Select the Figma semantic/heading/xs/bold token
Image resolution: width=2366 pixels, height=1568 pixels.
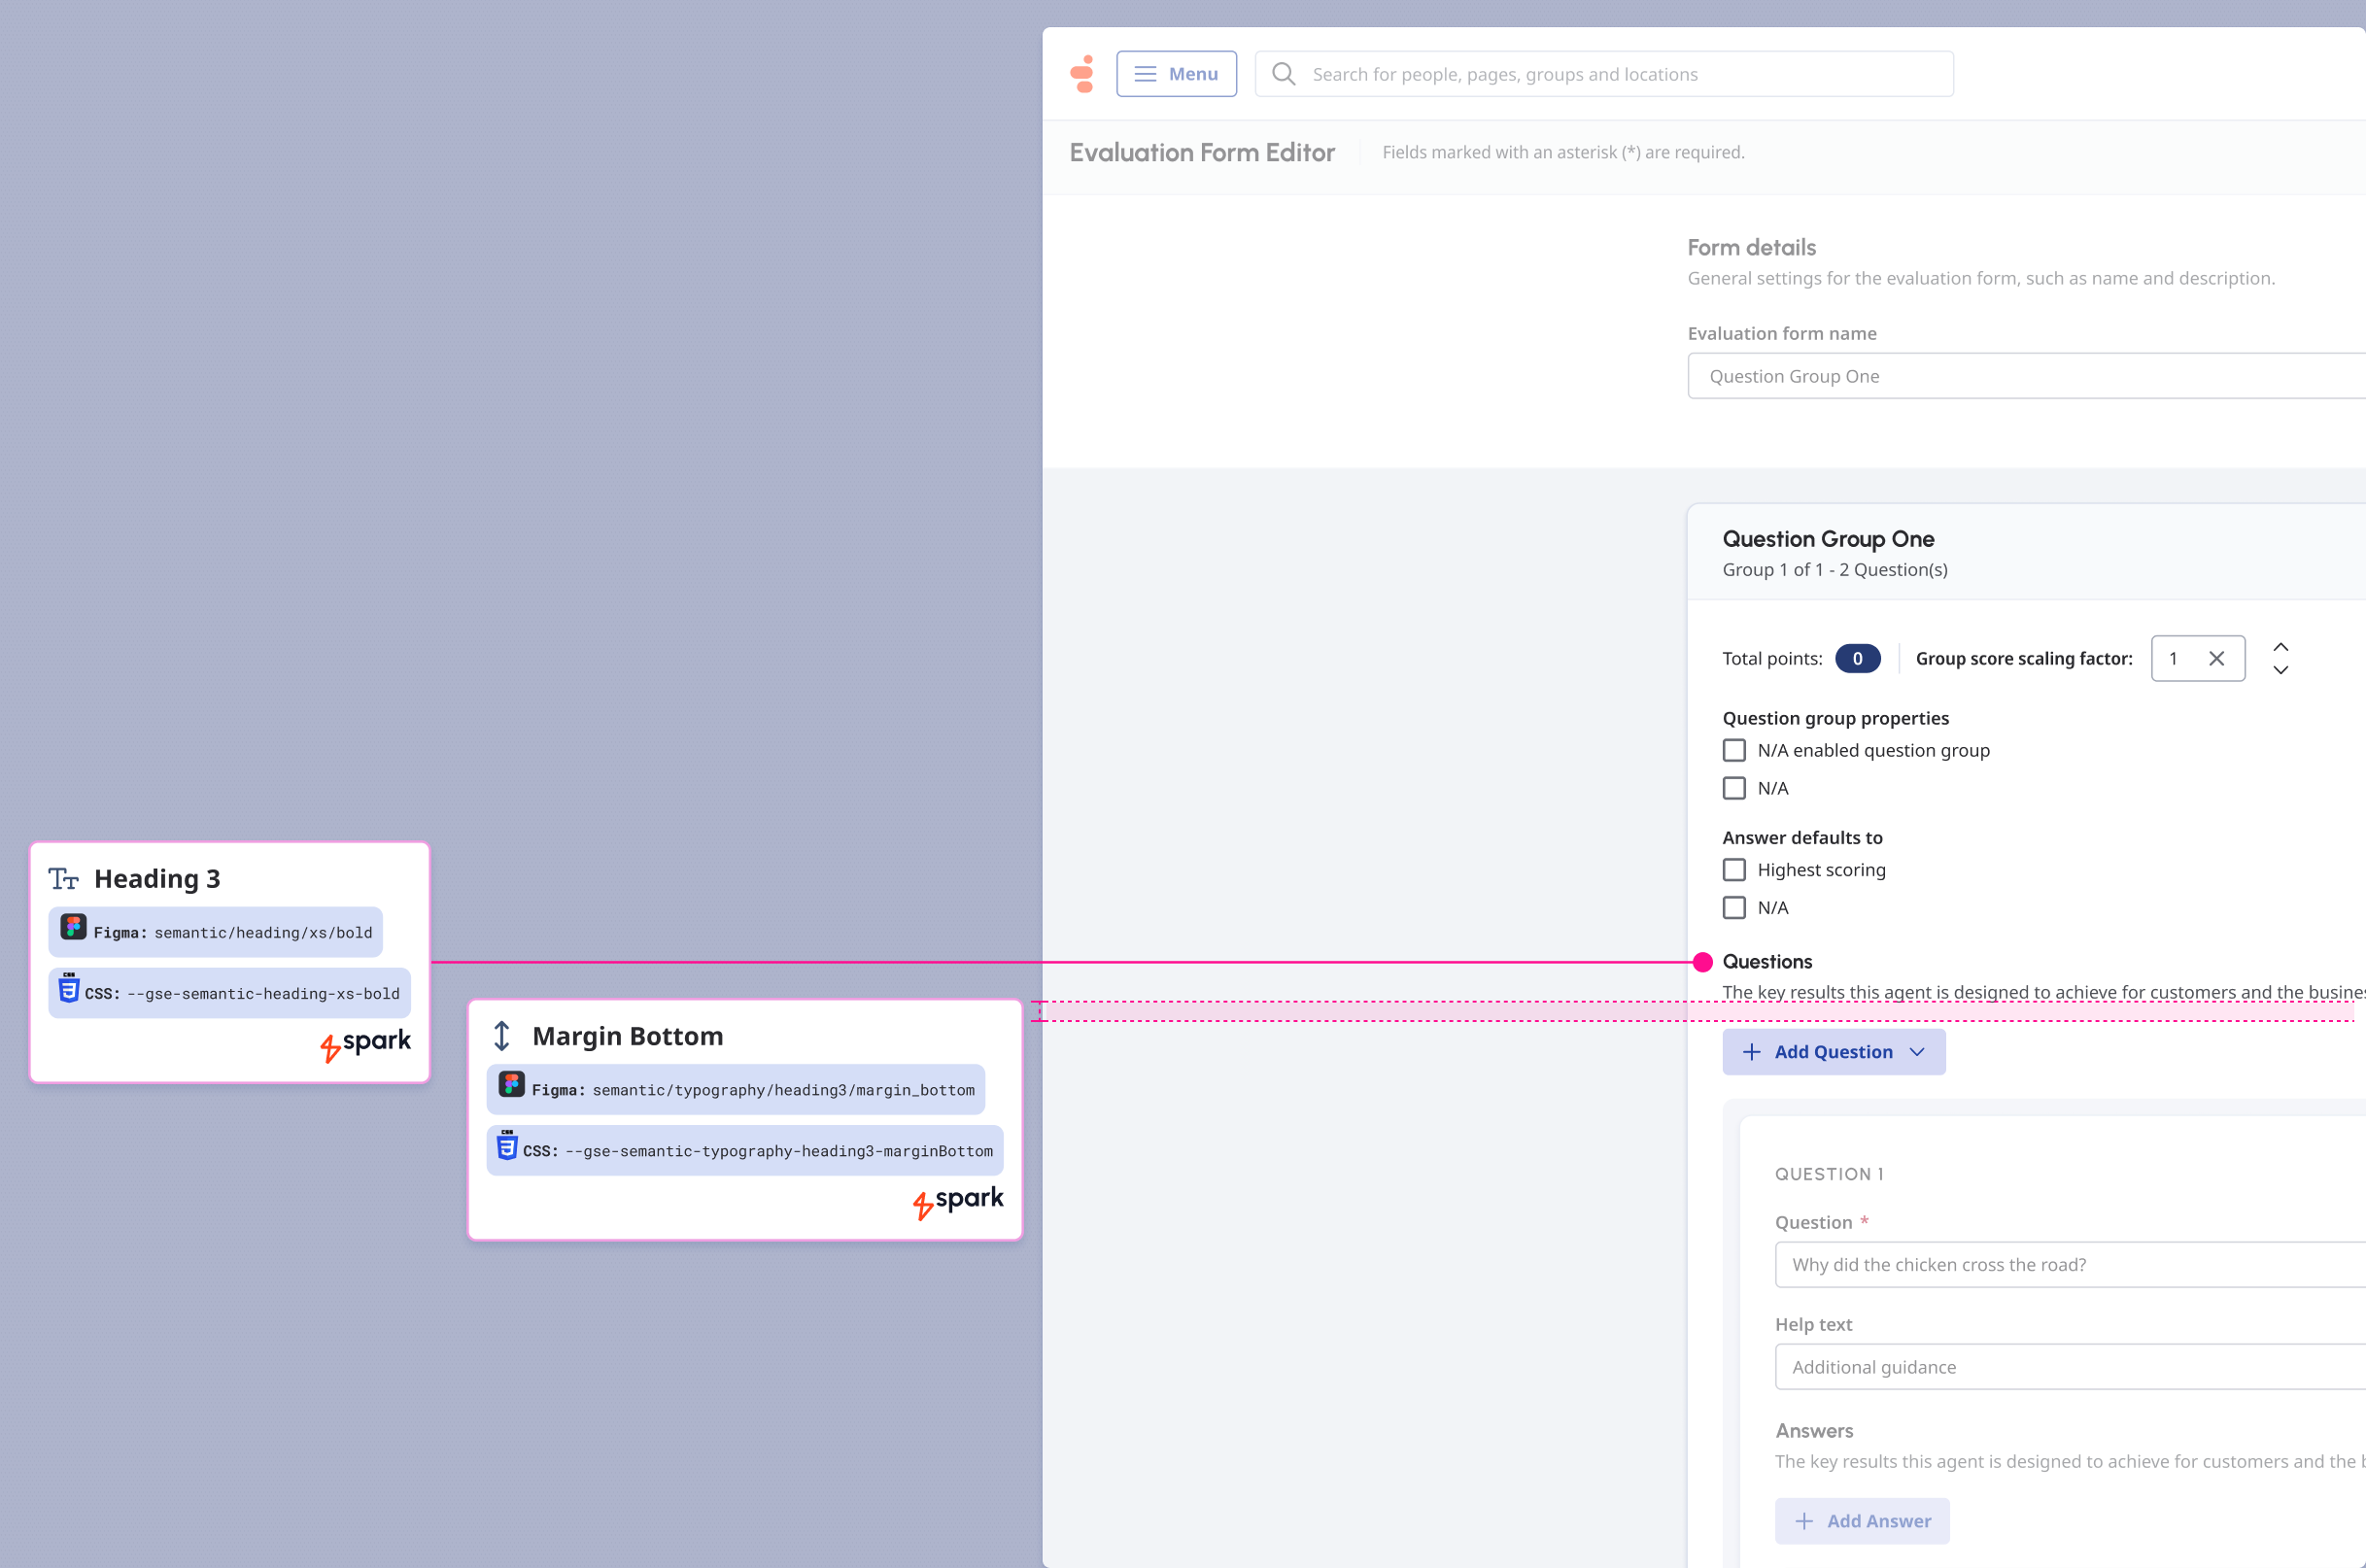click(x=215, y=932)
